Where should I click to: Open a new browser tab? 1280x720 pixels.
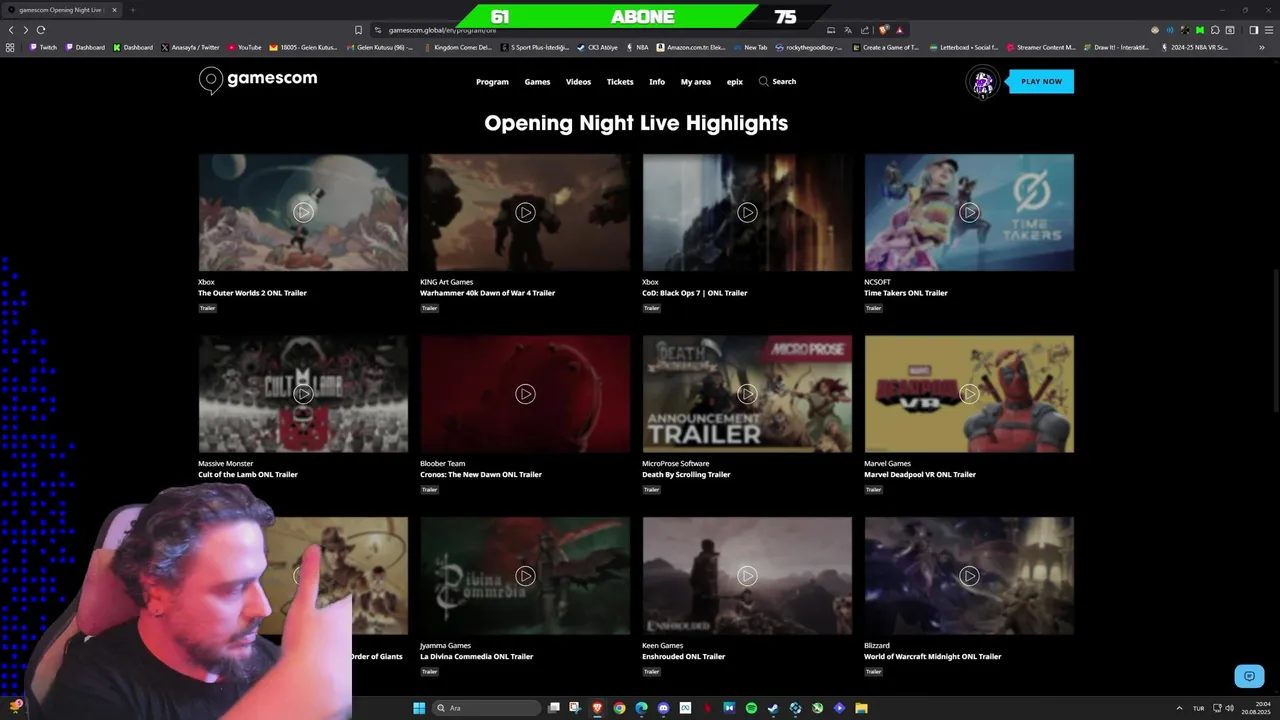point(132,10)
